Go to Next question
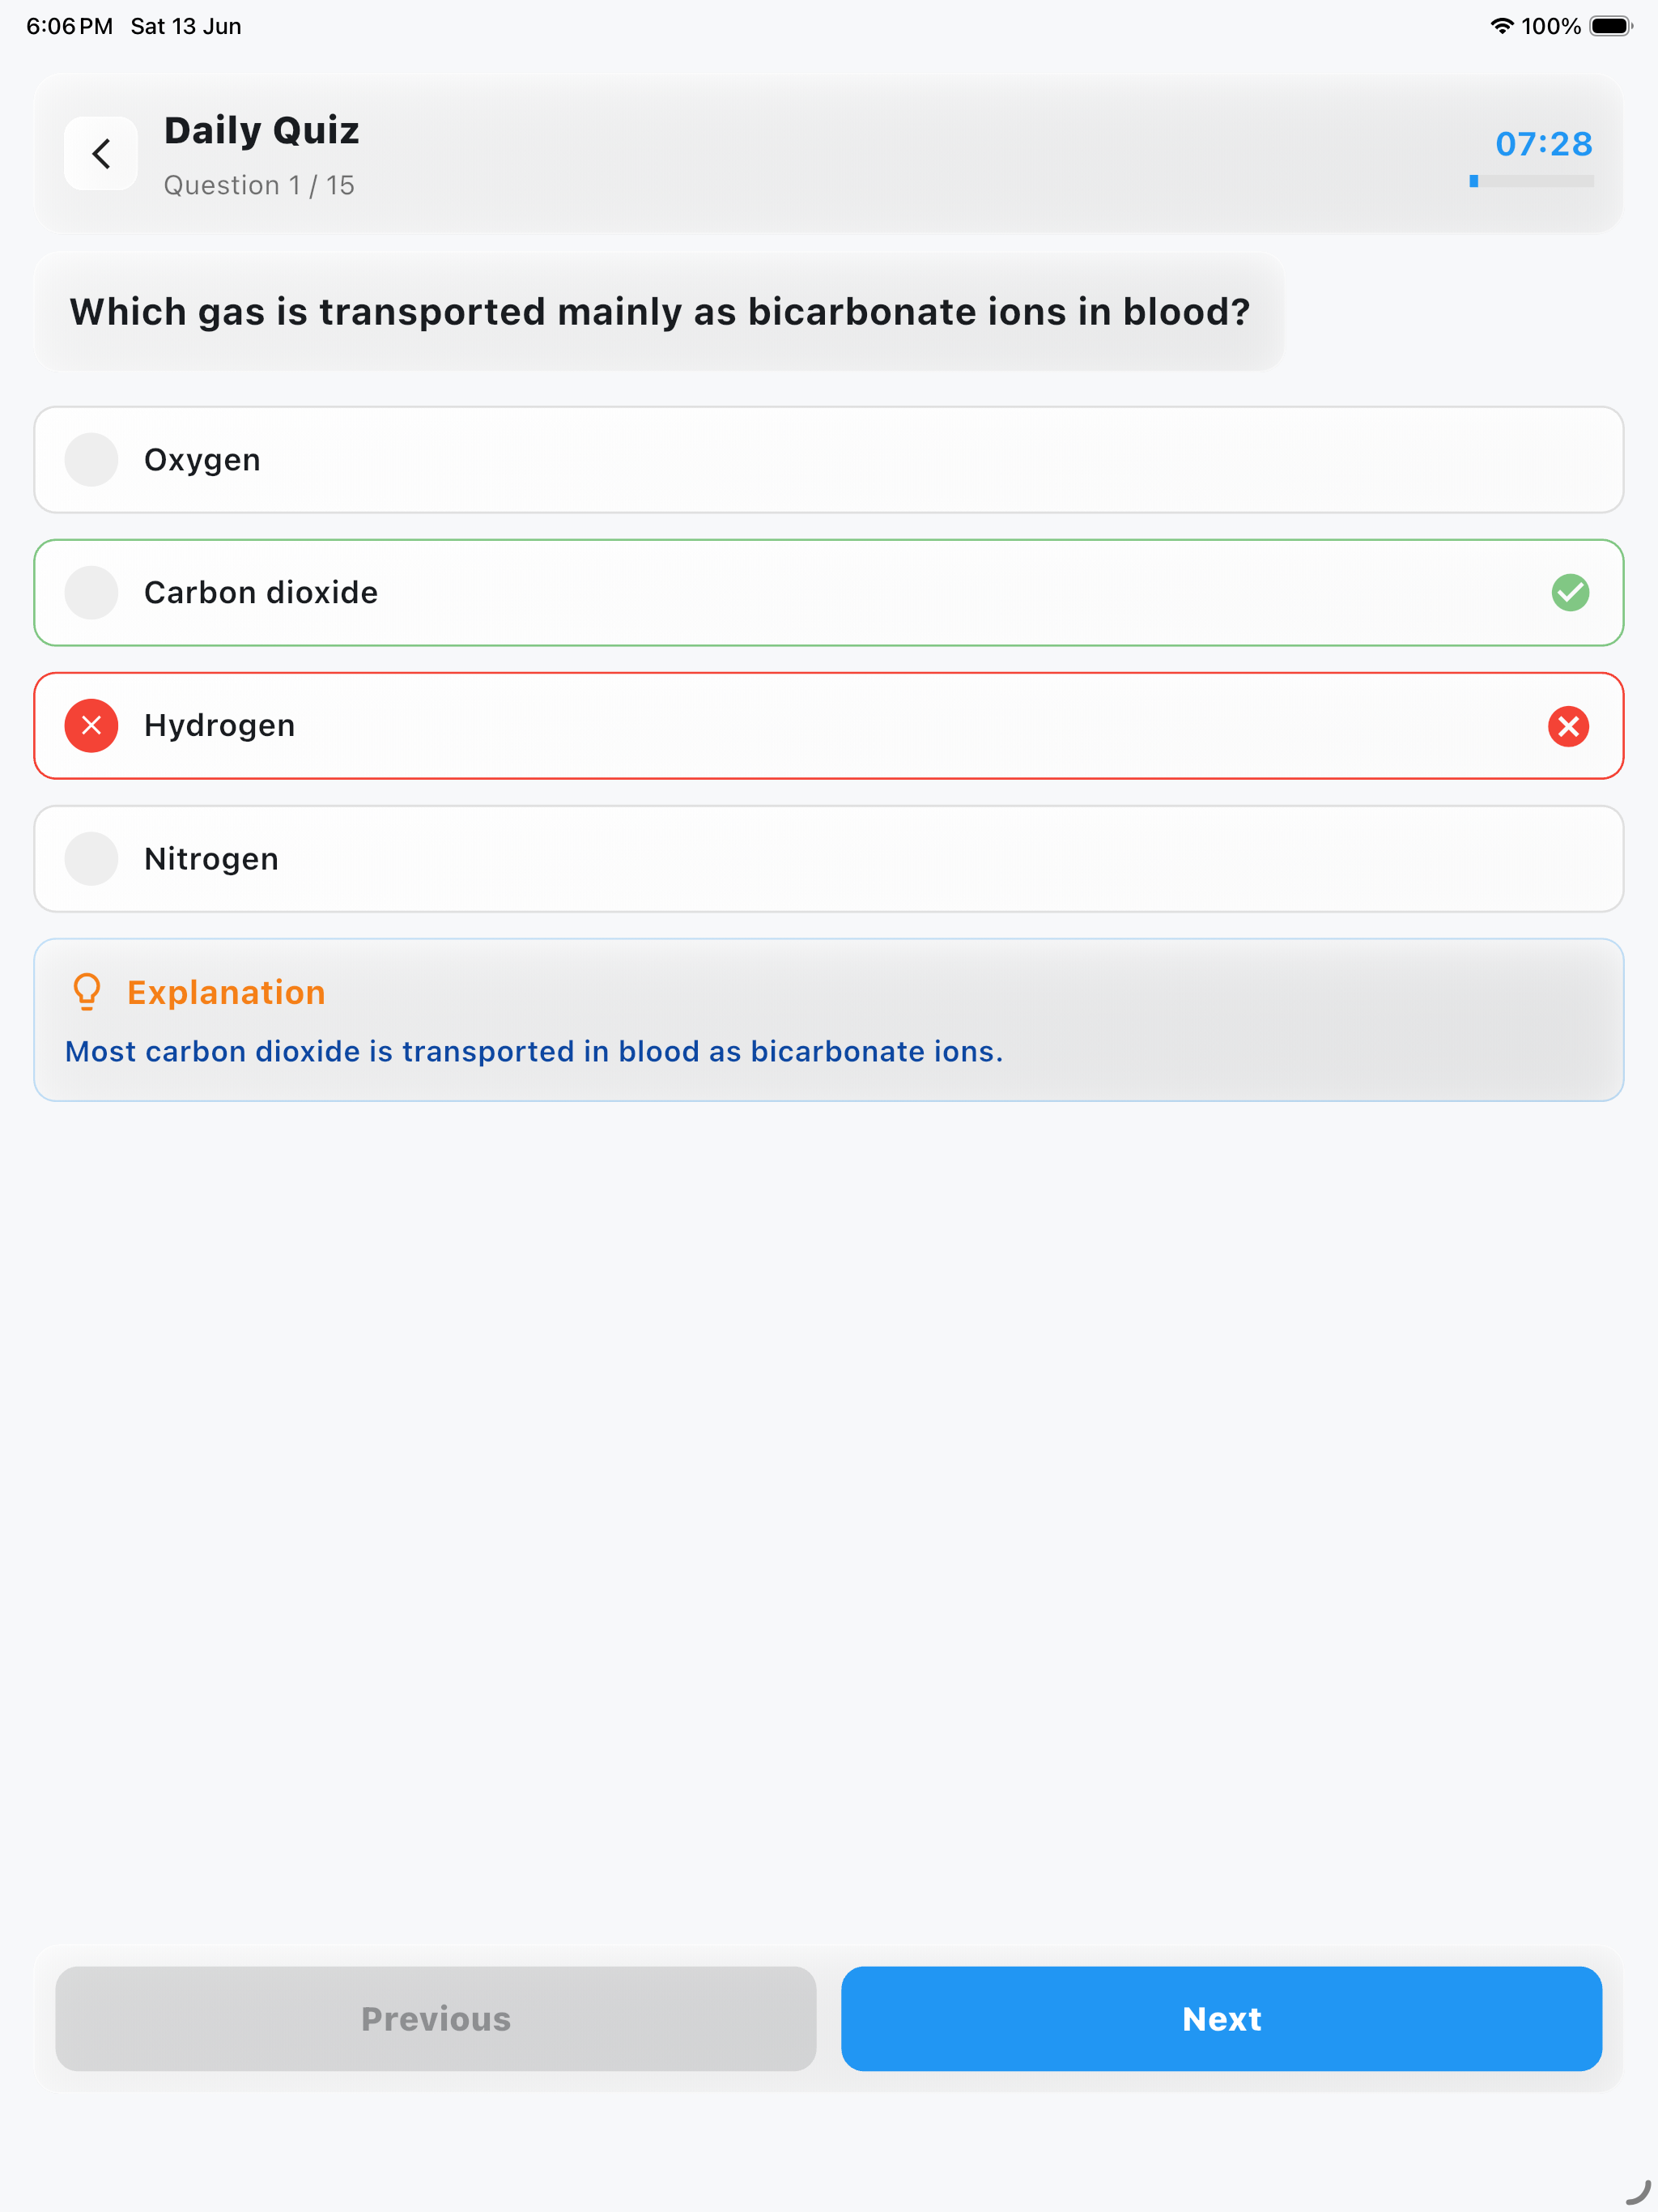This screenshot has height=2212, width=1658. 1221,2018
